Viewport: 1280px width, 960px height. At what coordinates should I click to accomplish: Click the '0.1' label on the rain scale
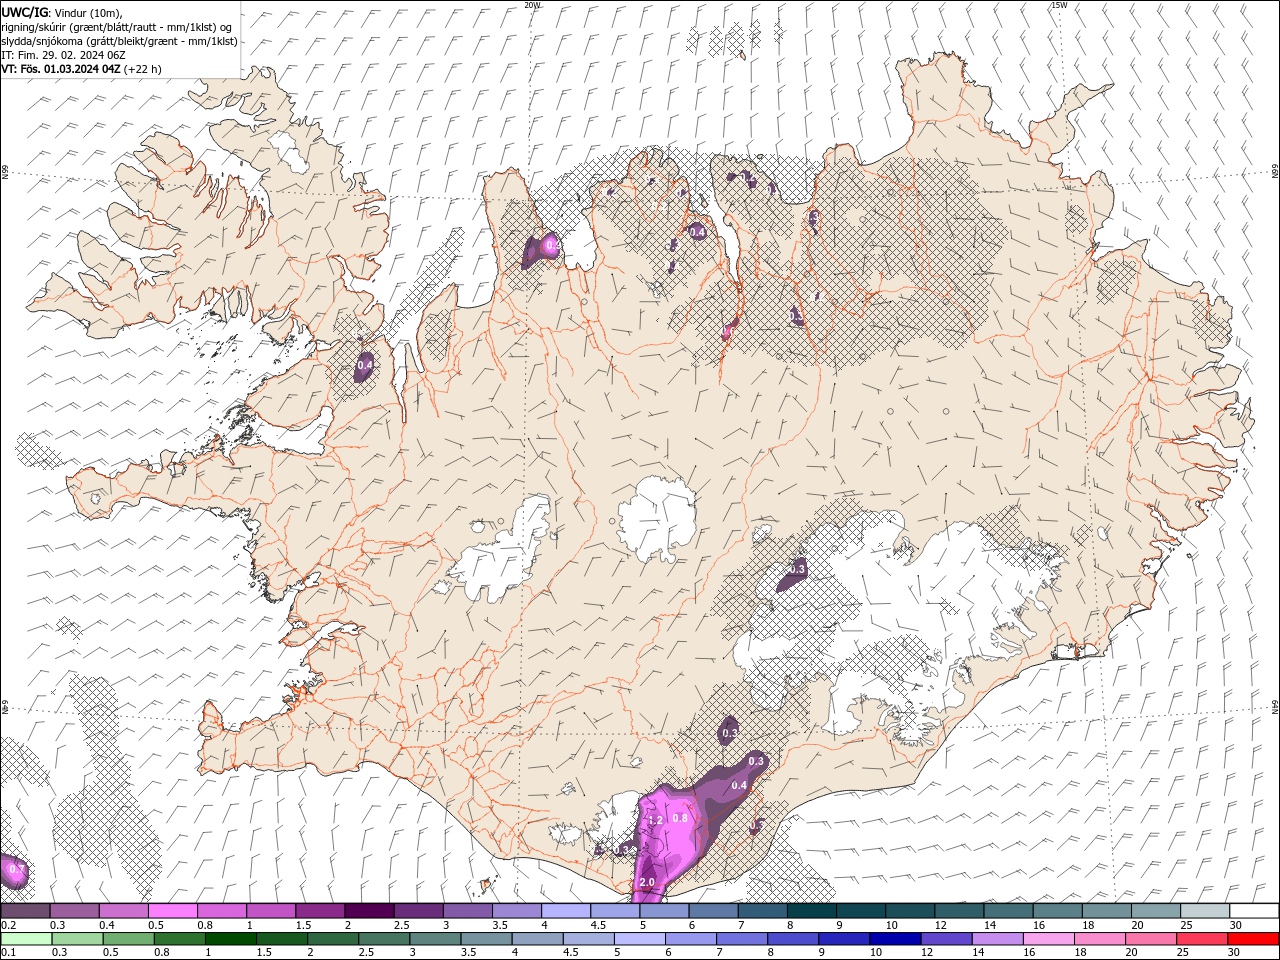[x=9, y=952]
